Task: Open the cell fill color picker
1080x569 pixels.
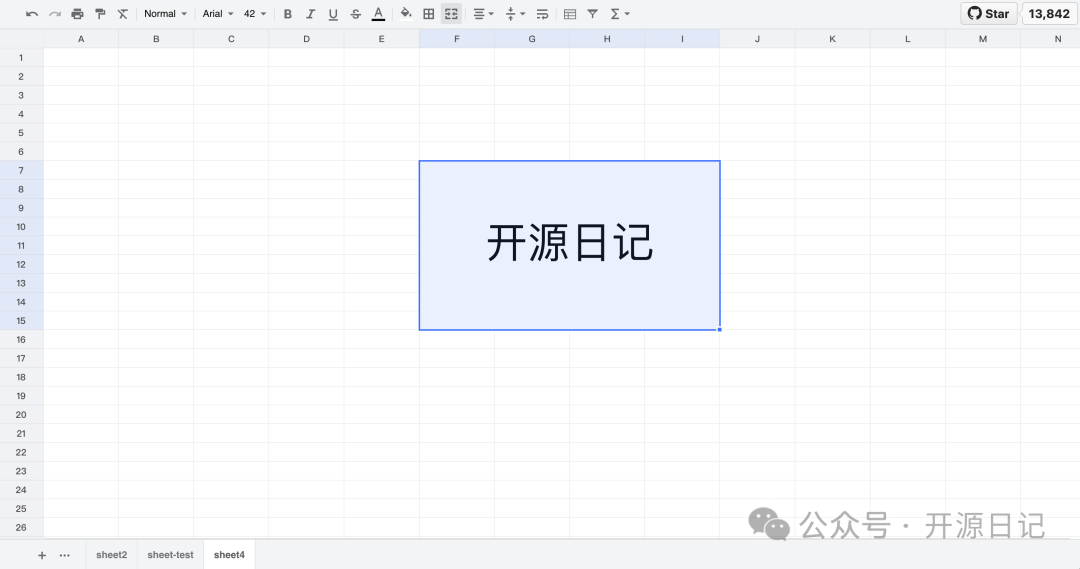Action: click(406, 14)
